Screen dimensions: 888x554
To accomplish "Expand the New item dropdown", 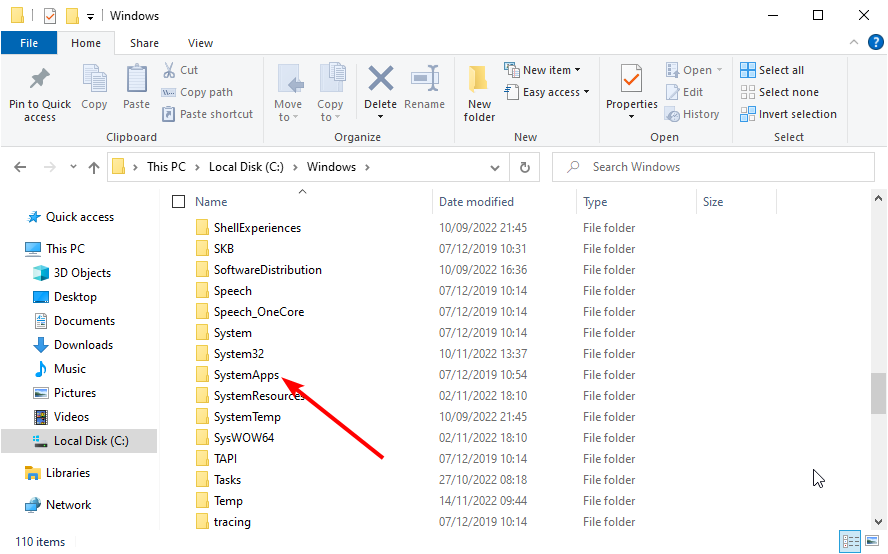I will (x=578, y=70).
